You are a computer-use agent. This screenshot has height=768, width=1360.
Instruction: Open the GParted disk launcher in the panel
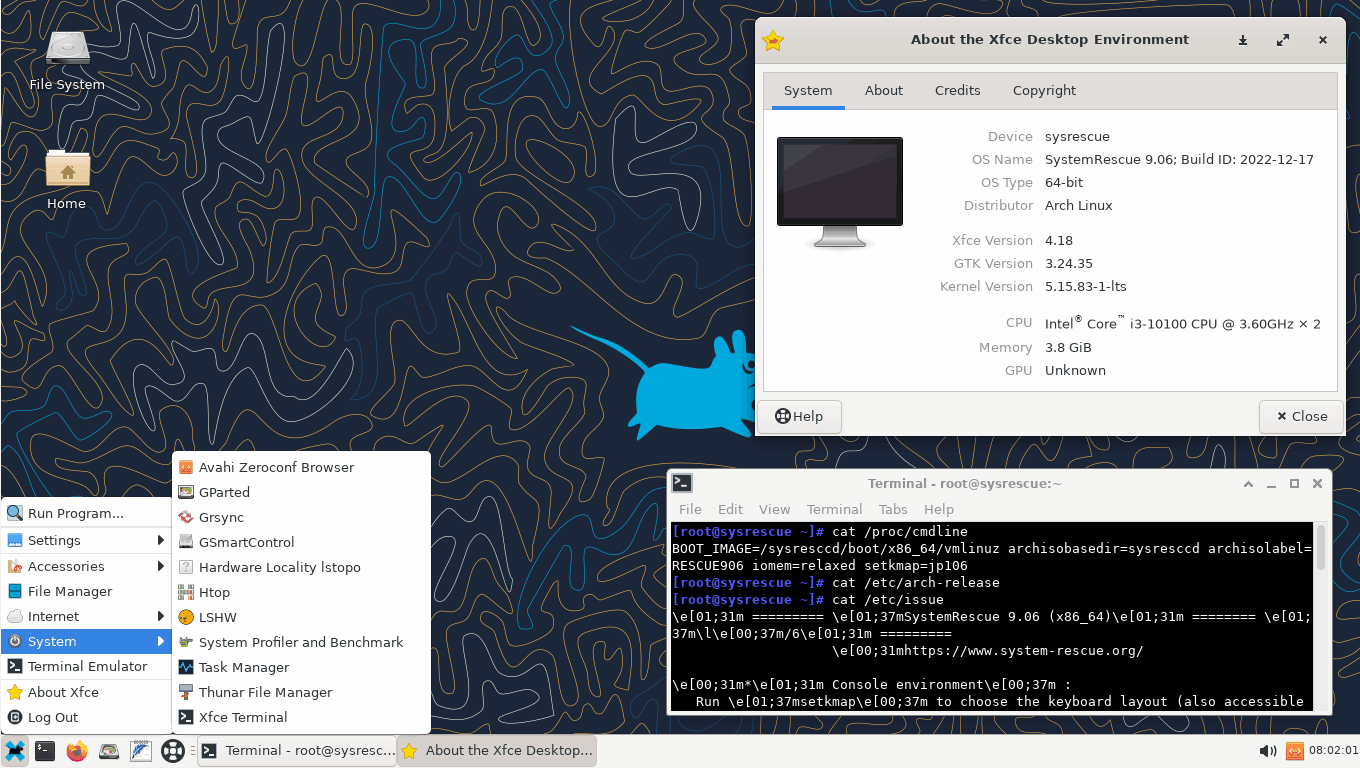(x=109, y=750)
